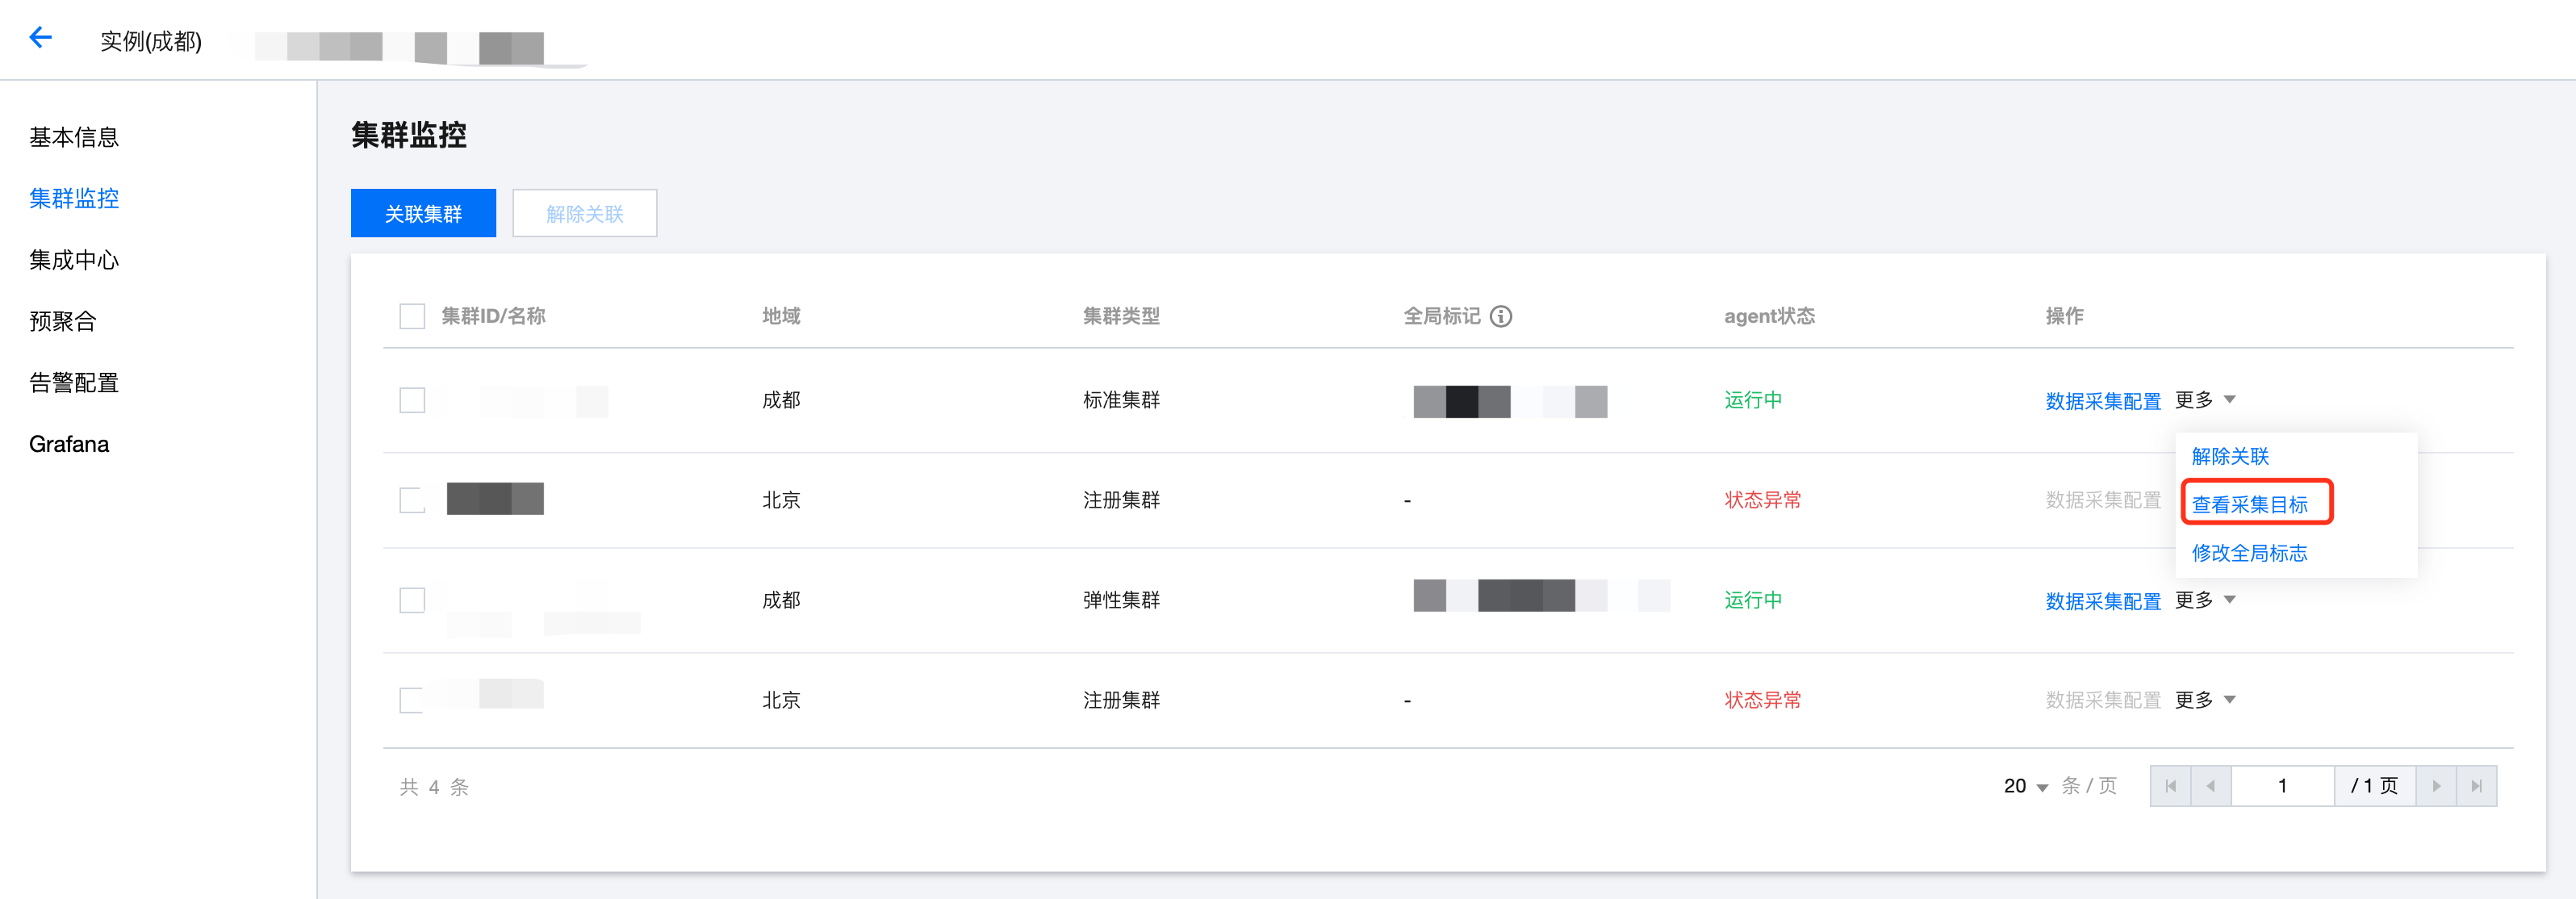
Task: Go to next page arrow
Action: 2436,786
